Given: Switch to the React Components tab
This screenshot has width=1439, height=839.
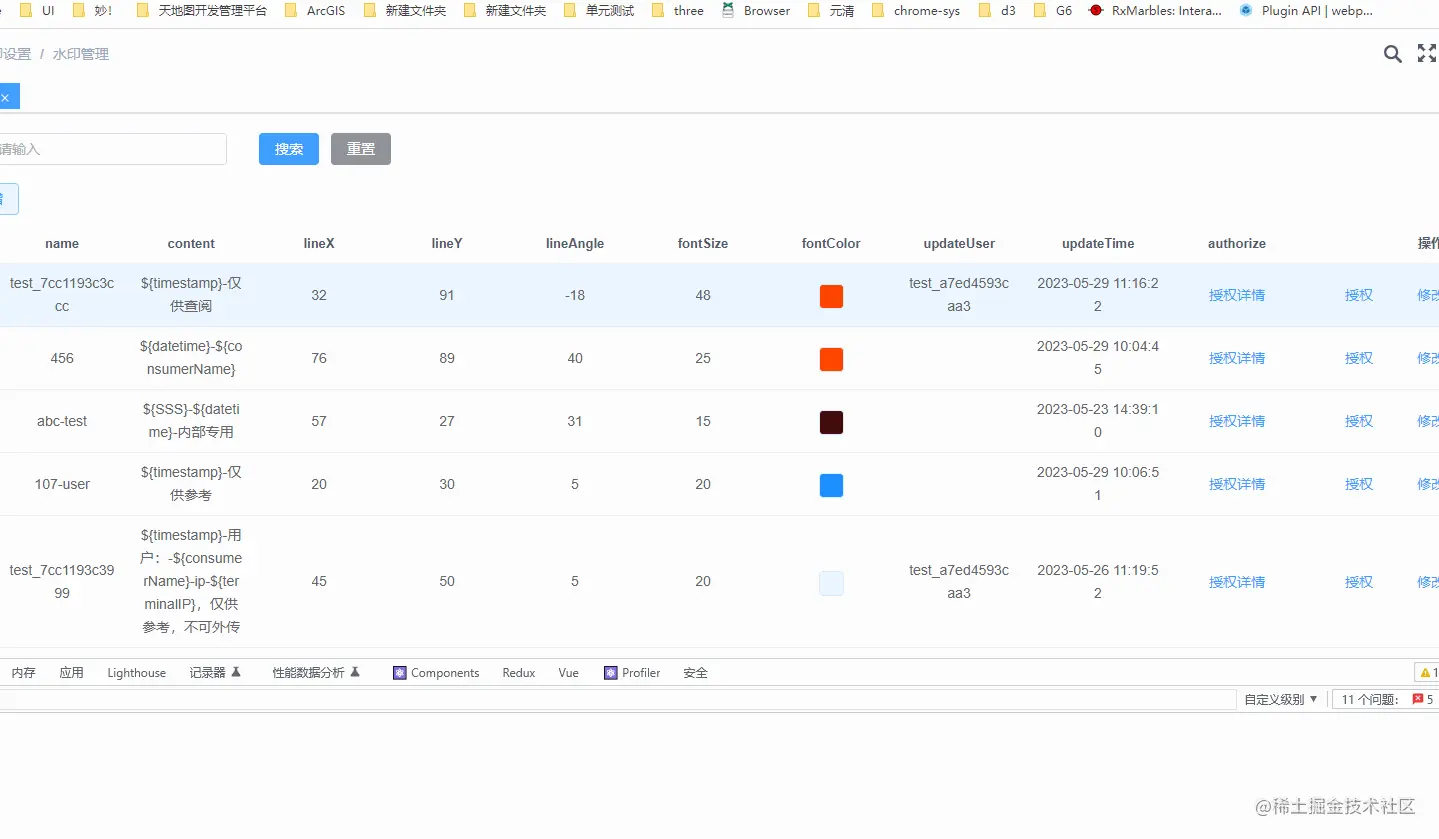Looking at the screenshot, I should (436, 673).
